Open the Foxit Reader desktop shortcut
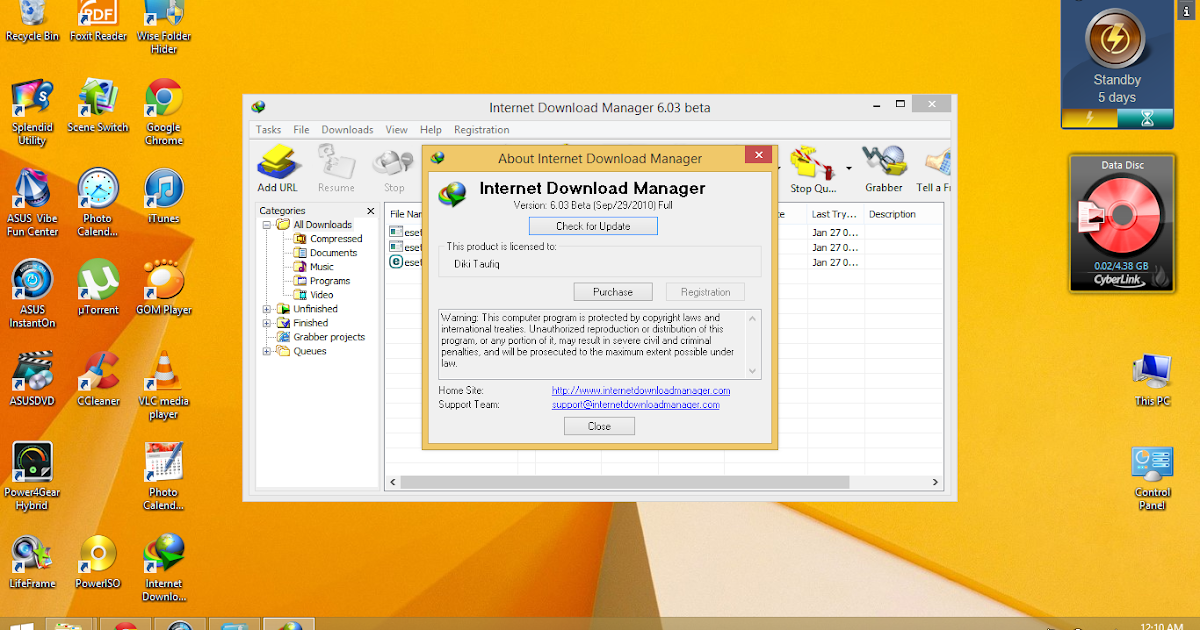This screenshot has height=630, width=1200. (98, 22)
